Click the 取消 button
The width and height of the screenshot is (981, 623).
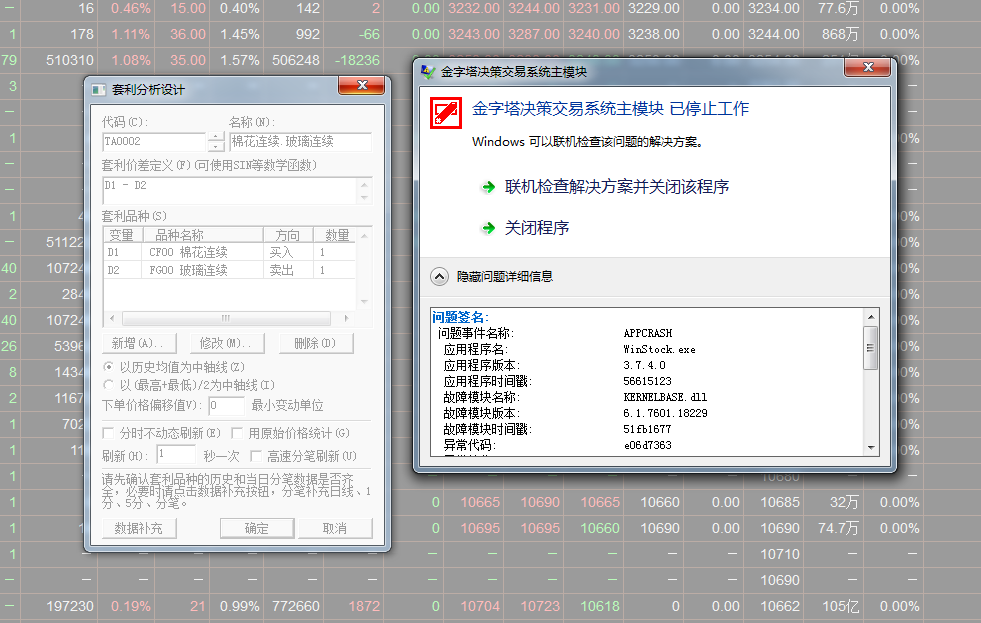coord(335,529)
